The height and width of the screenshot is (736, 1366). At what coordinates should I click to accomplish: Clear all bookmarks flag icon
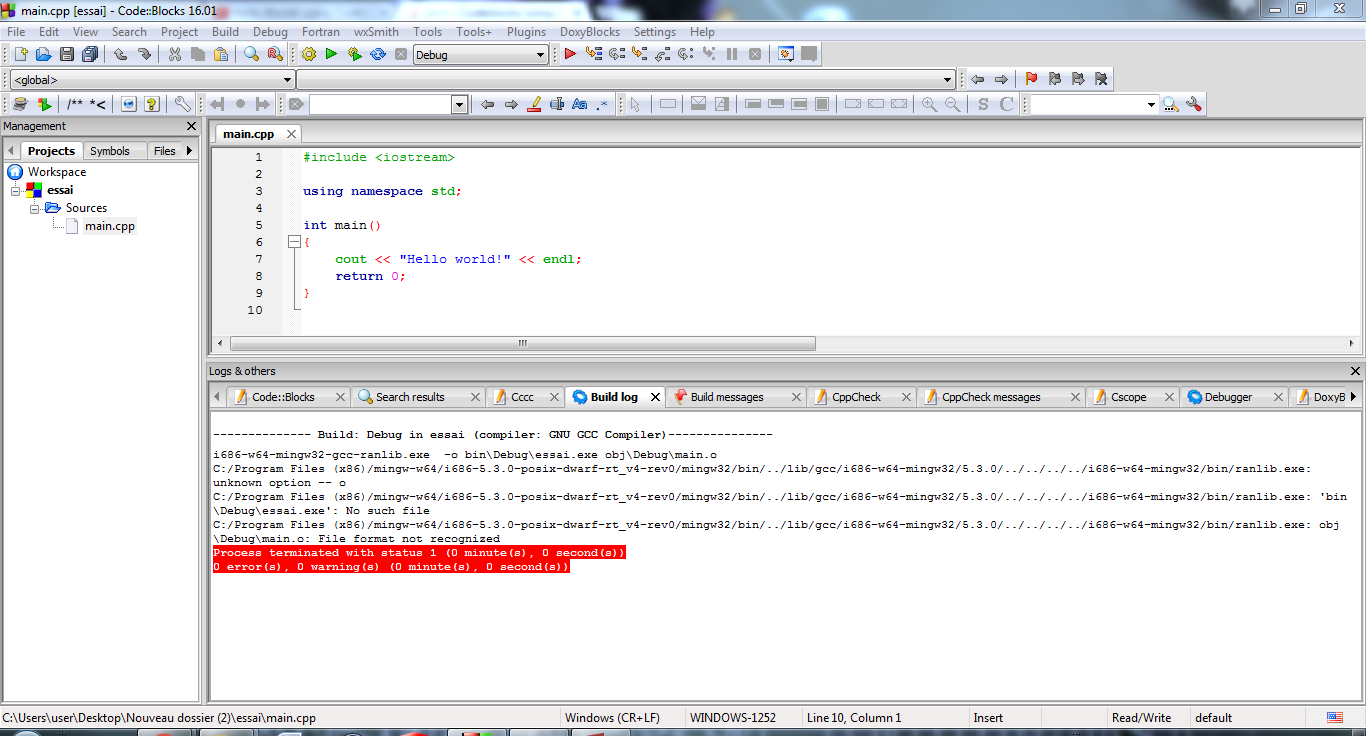coord(1101,79)
